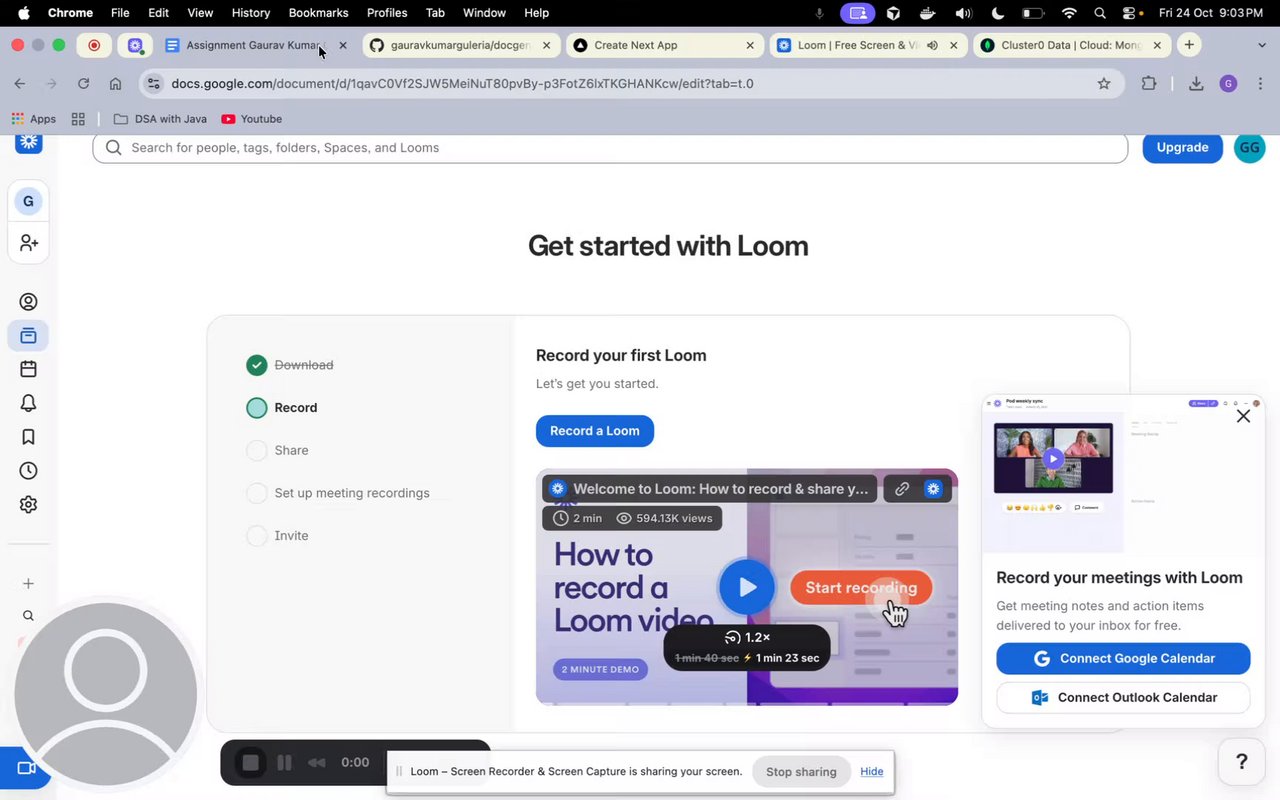Open the profile icon in sidebar
1280x800 pixels.
(28, 302)
